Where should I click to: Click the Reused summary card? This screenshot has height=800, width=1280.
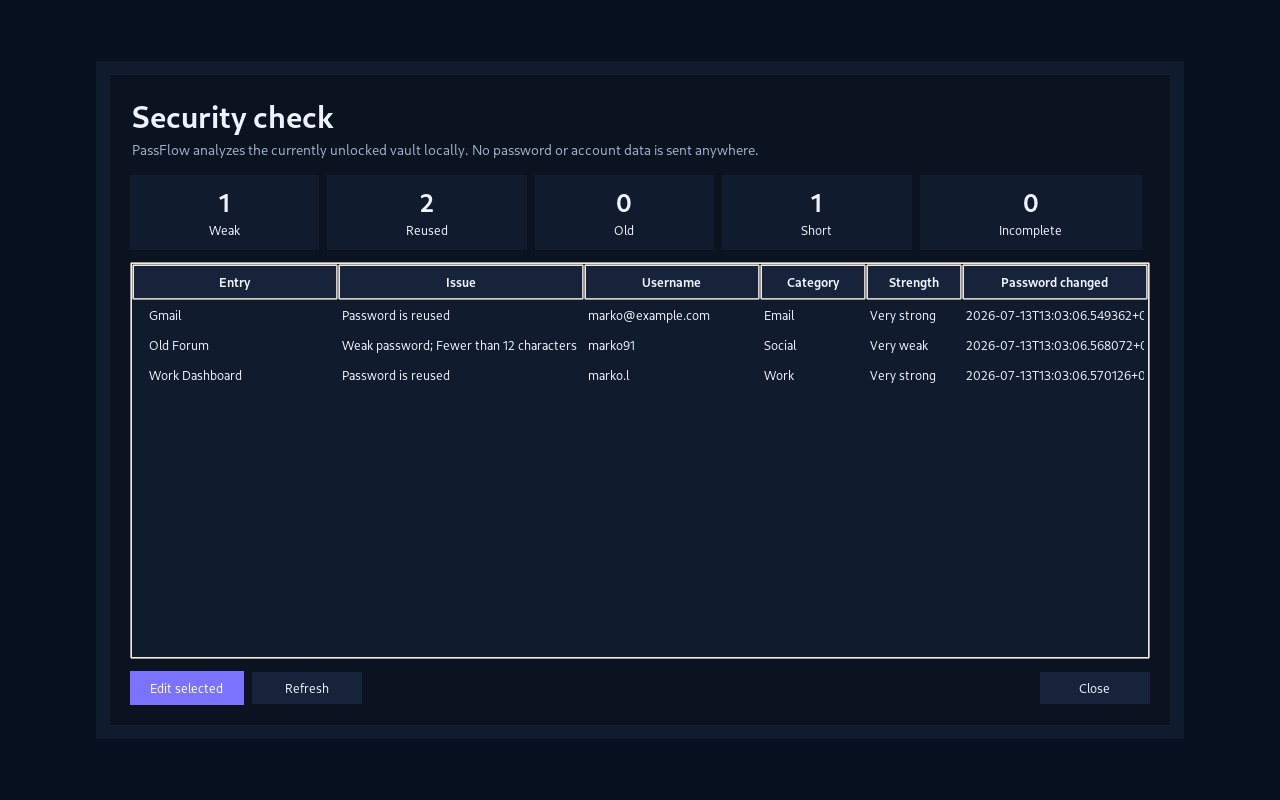pyautogui.click(x=427, y=213)
